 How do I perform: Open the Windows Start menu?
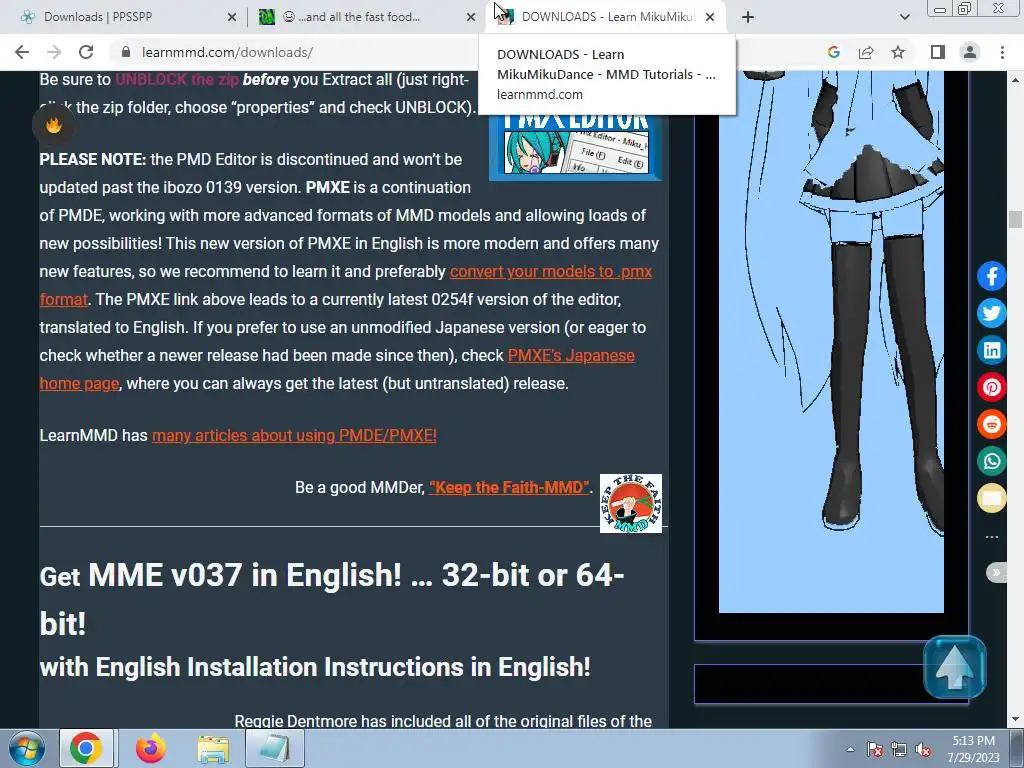[x=26, y=748]
